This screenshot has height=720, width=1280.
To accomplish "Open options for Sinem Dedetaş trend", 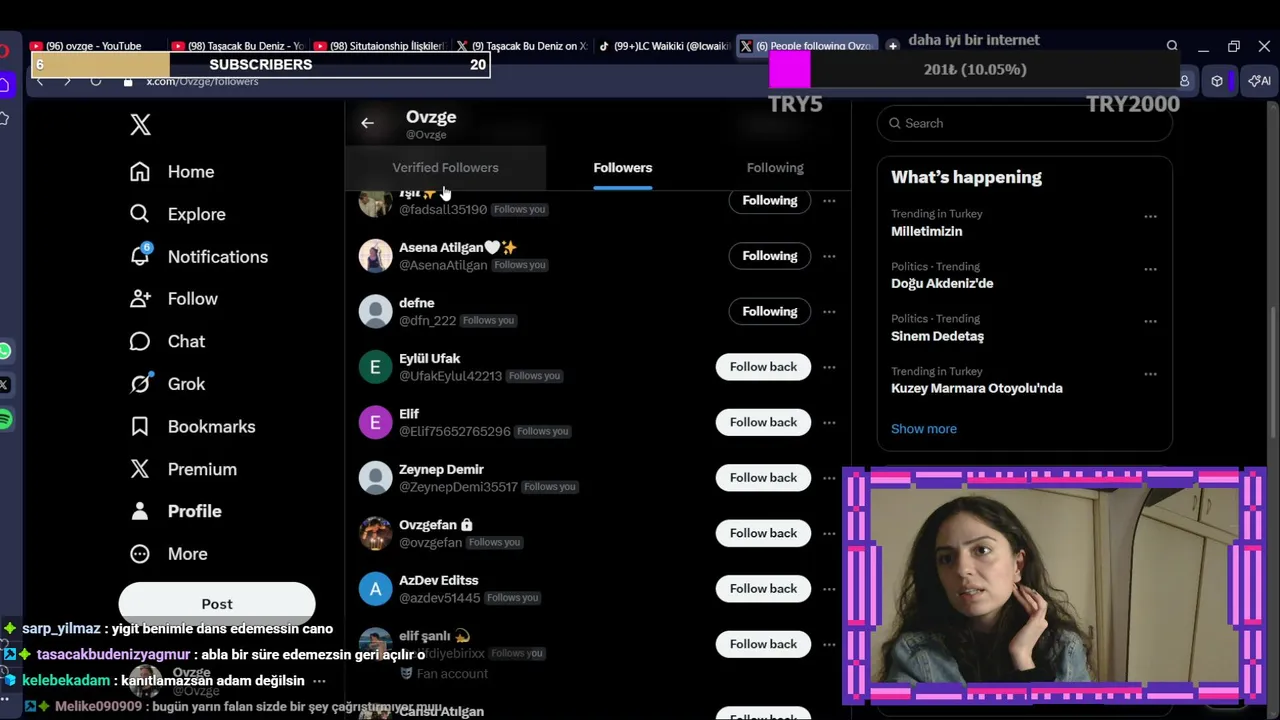I will pos(1150,321).
